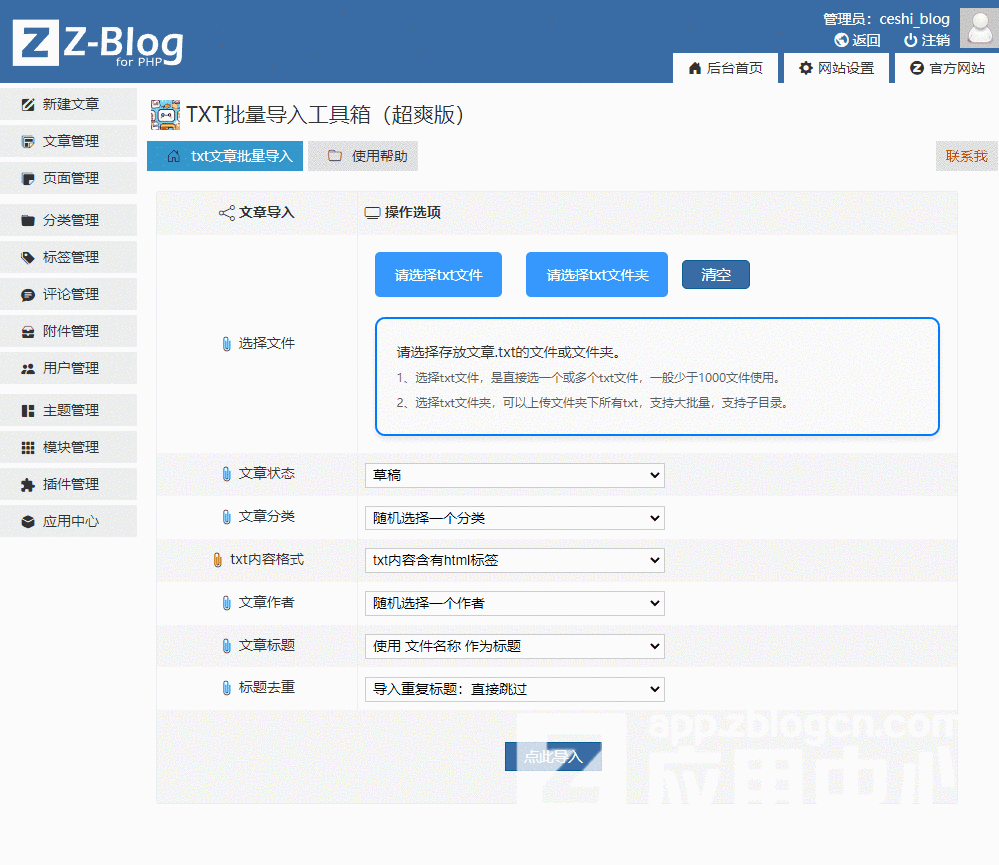Click the 评论管理 speech bubble icon

point(28,294)
